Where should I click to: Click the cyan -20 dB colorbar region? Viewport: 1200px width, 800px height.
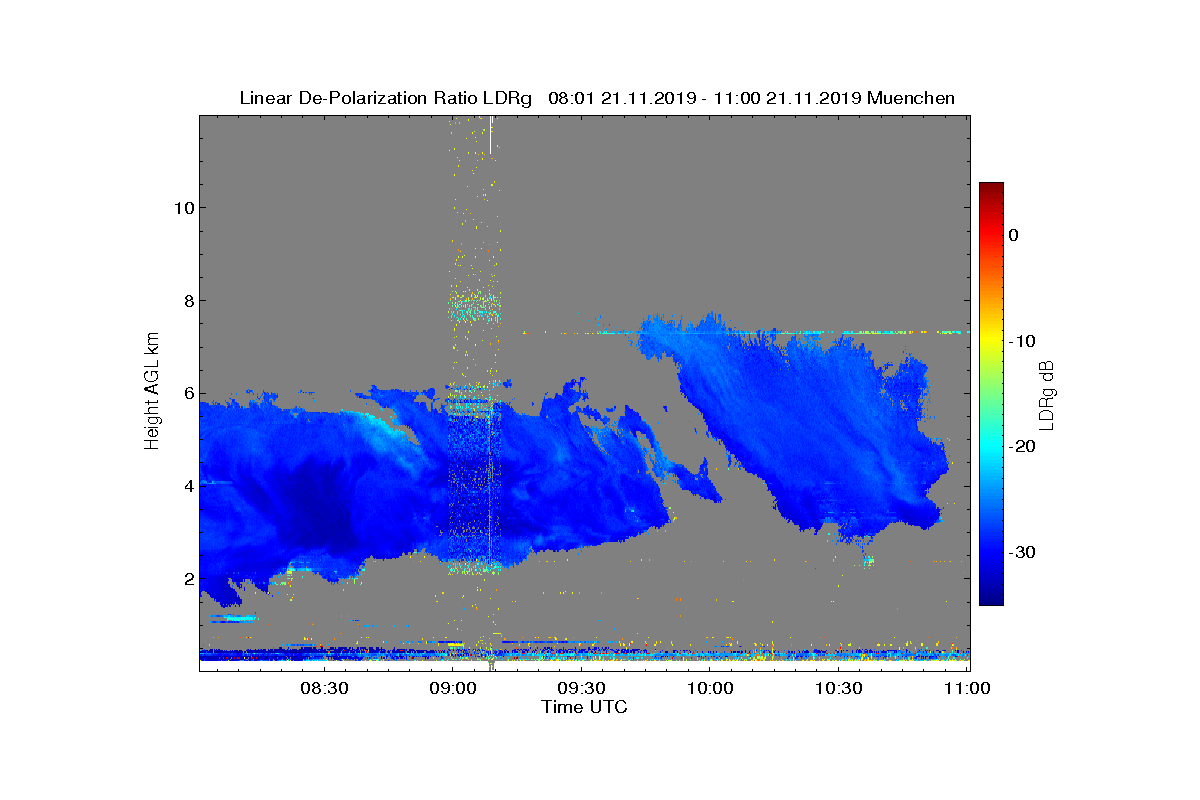[x=991, y=446]
